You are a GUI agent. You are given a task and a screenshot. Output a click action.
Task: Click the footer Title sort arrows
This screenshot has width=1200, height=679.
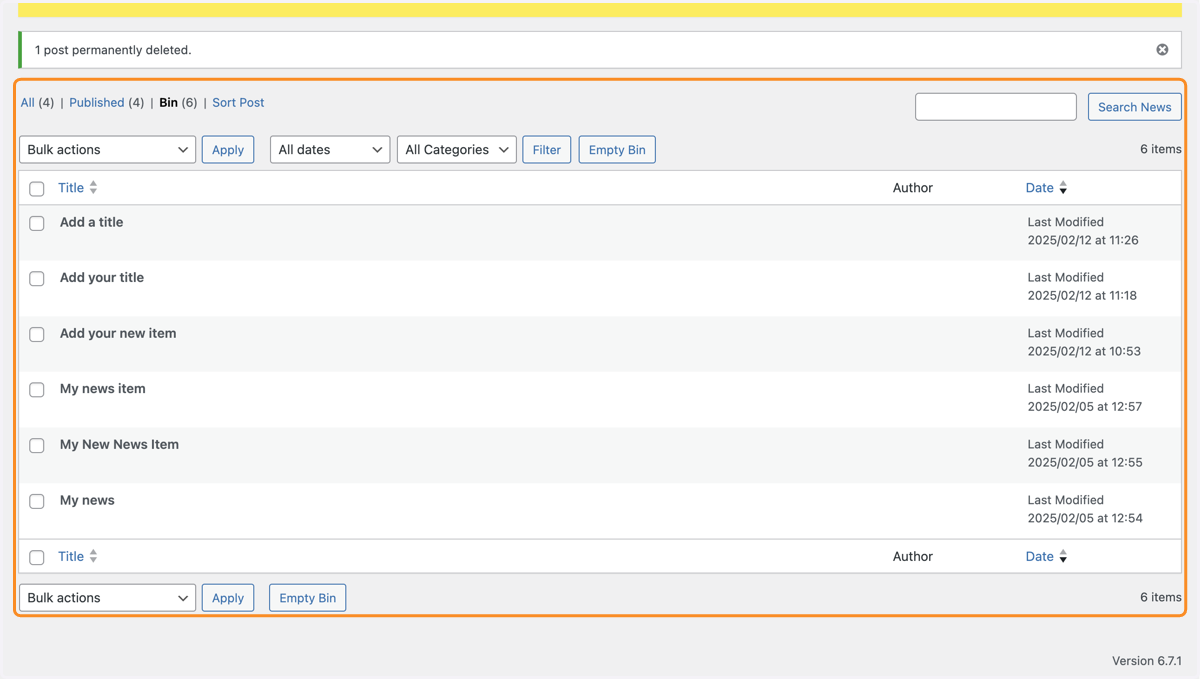[93, 556]
